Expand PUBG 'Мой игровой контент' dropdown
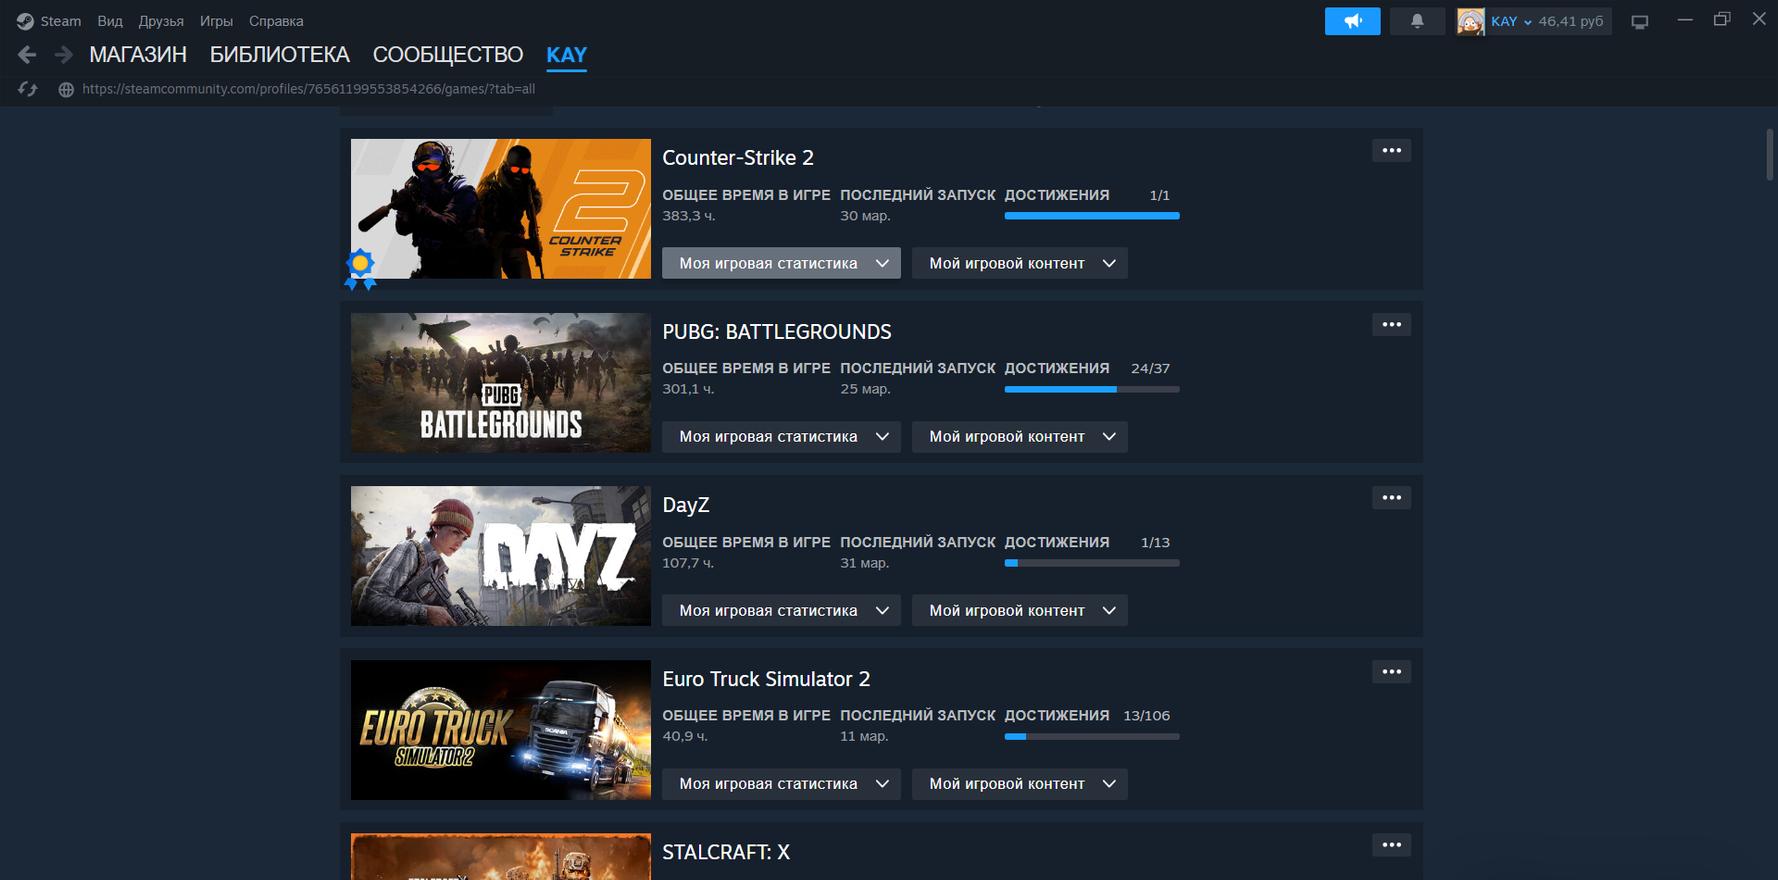 click(x=1019, y=437)
